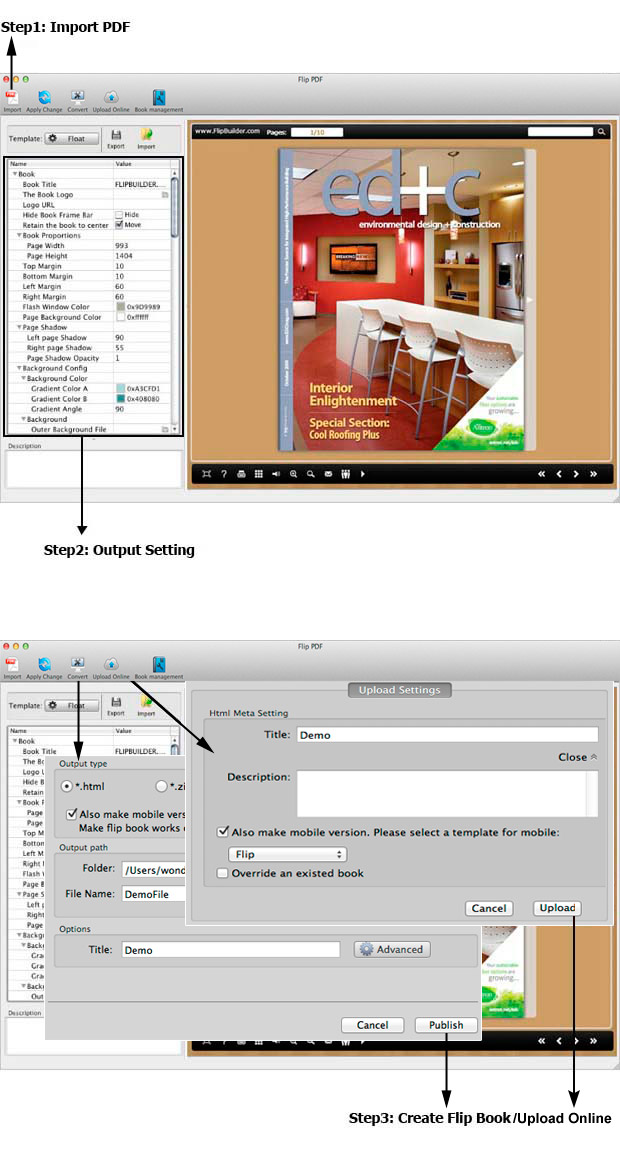Click the Publish button
620x1160 pixels.
click(x=446, y=1025)
